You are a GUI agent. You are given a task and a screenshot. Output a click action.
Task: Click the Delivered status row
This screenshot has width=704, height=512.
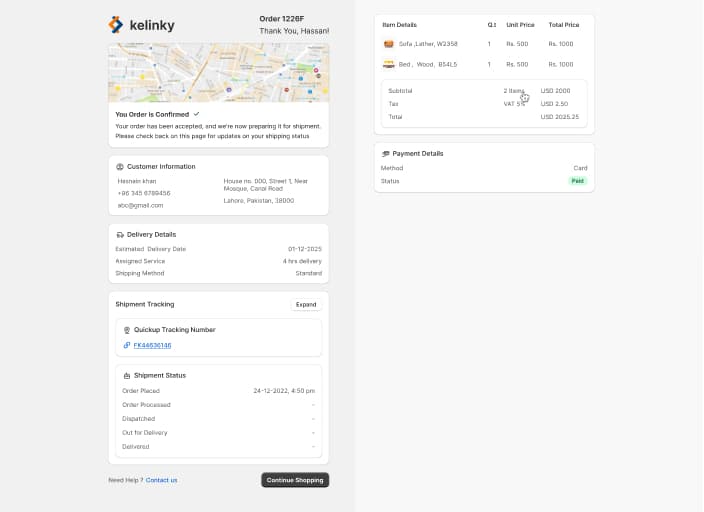[219, 446]
